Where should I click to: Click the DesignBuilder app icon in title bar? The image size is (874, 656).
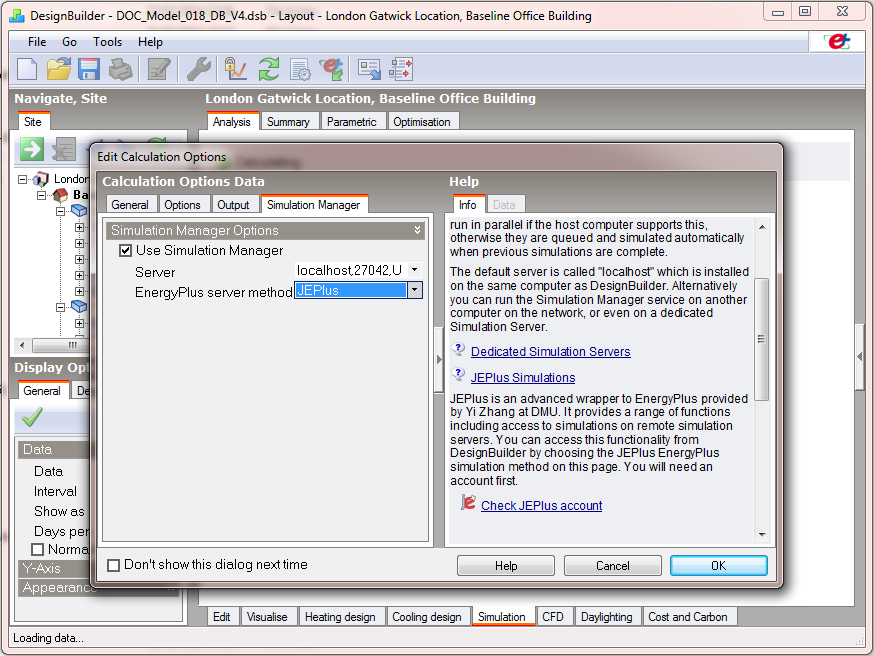pos(17,16)
